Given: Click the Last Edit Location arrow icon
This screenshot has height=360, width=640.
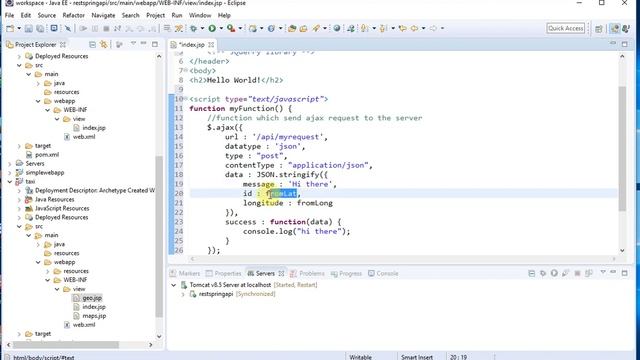Looking at the screenshot, I should coord(402,29).
